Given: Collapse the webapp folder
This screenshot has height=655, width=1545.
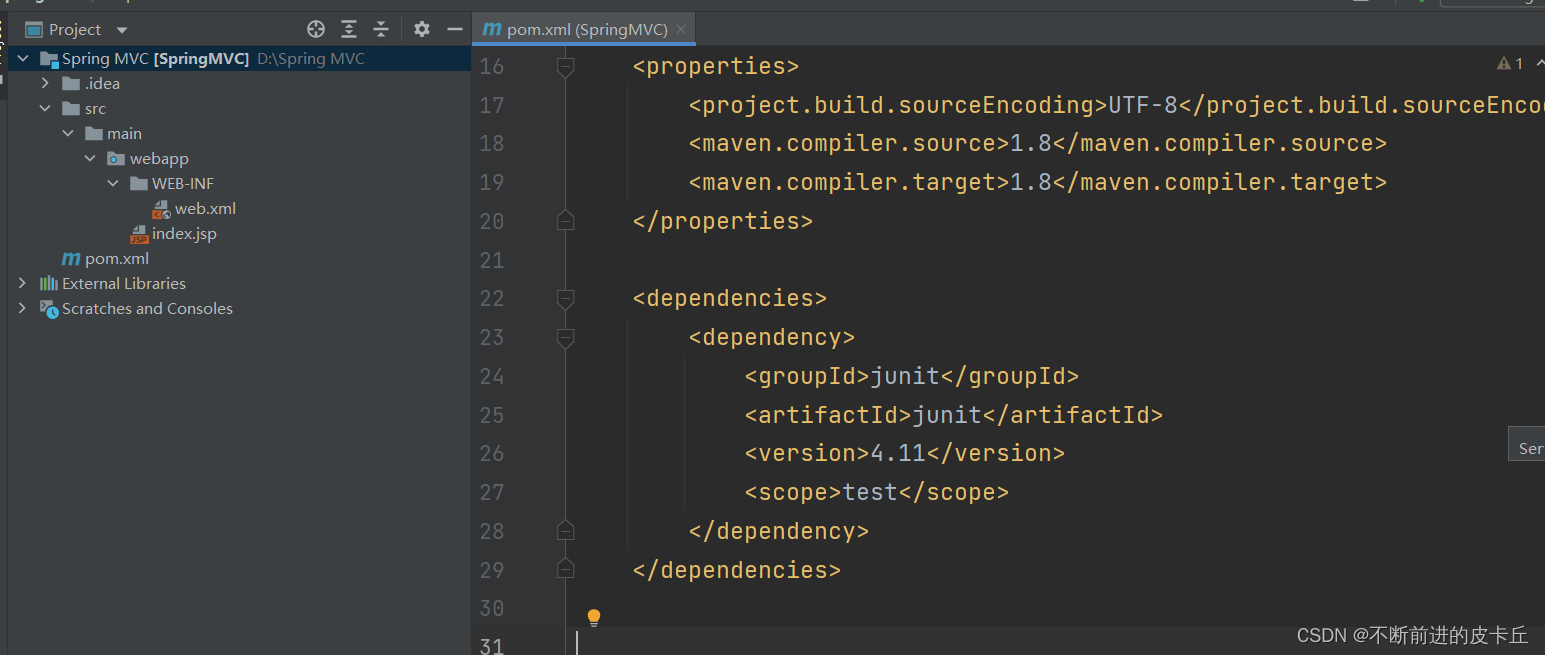Looking at the screenshot, I should pos(91,159).
